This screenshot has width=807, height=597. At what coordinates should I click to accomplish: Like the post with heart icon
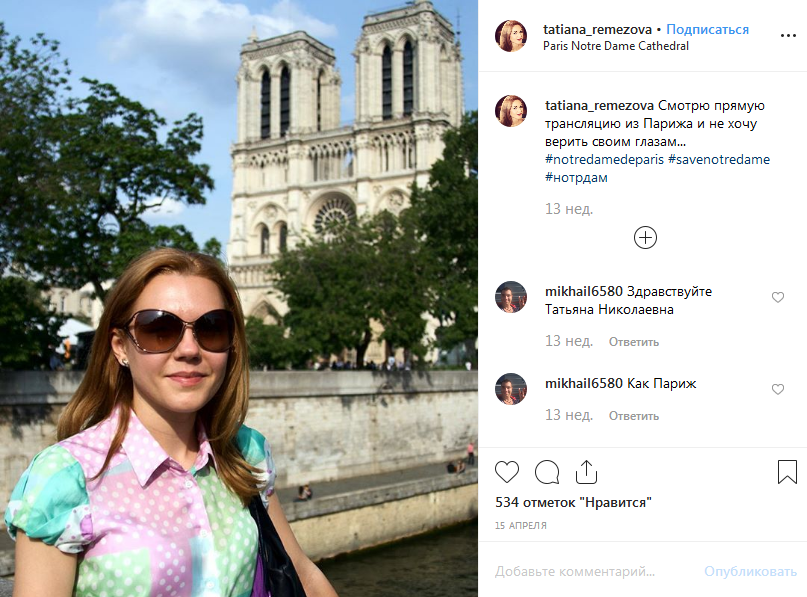click(x=508, y=472)
